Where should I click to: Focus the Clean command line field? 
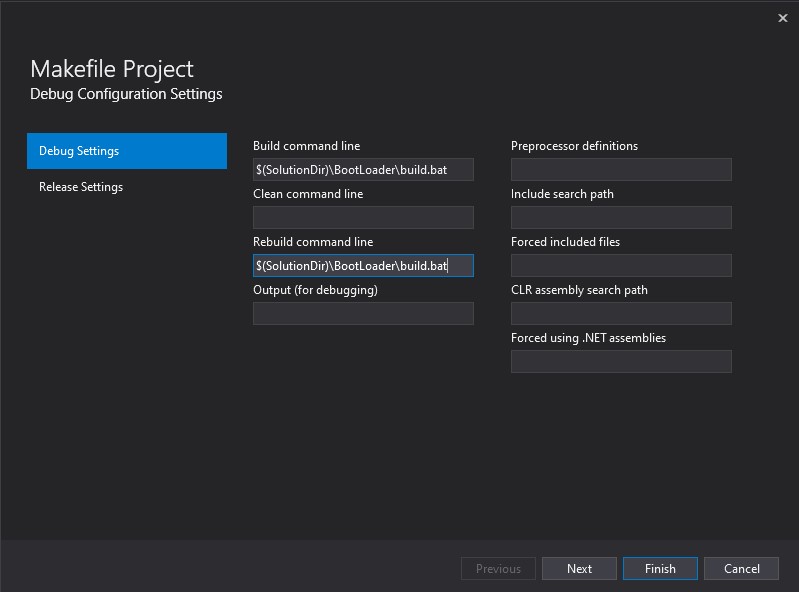tap(363, 218)
